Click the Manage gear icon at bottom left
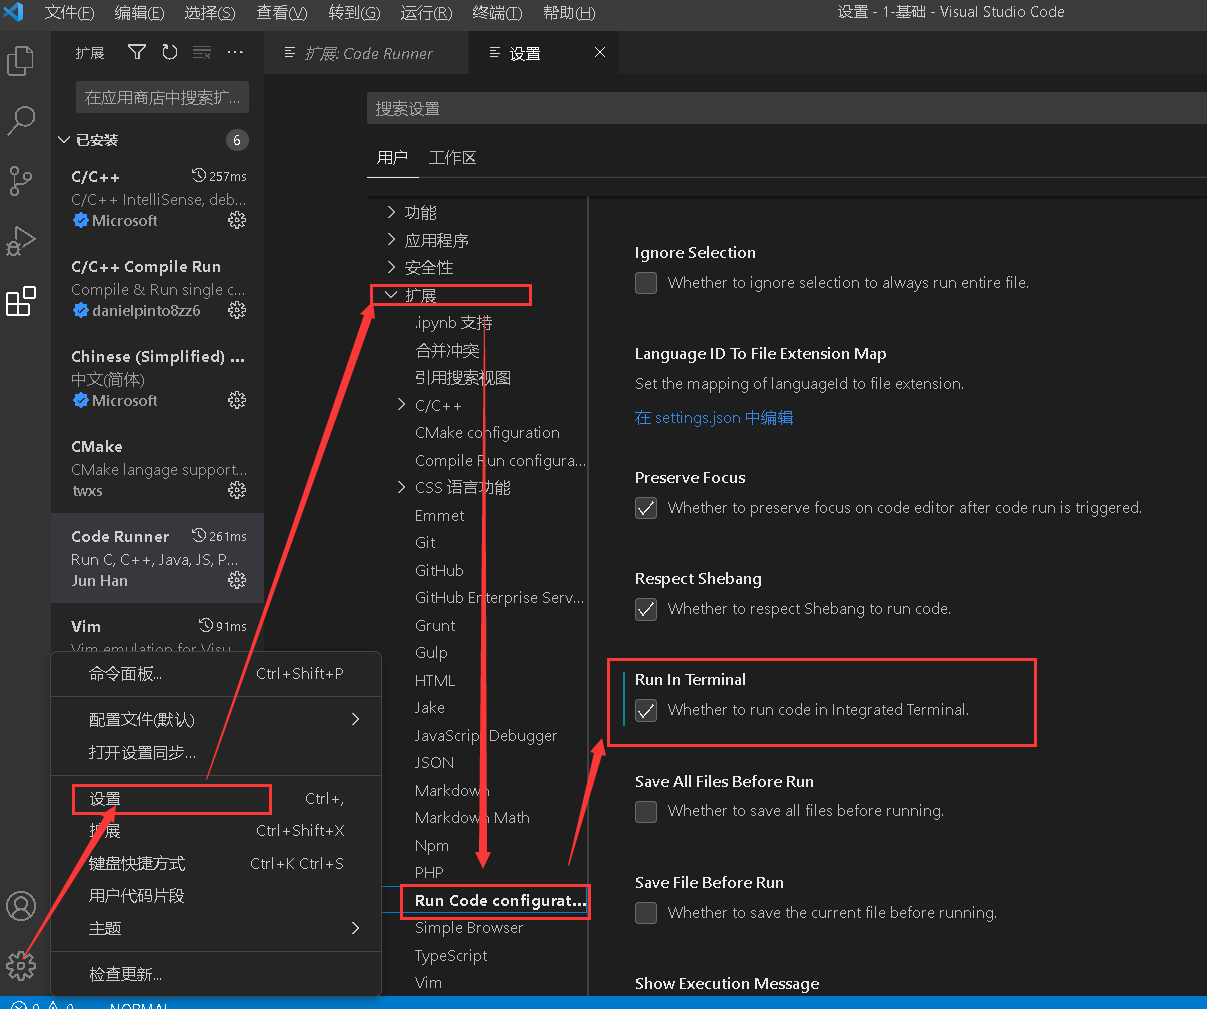 click(20, 965)
